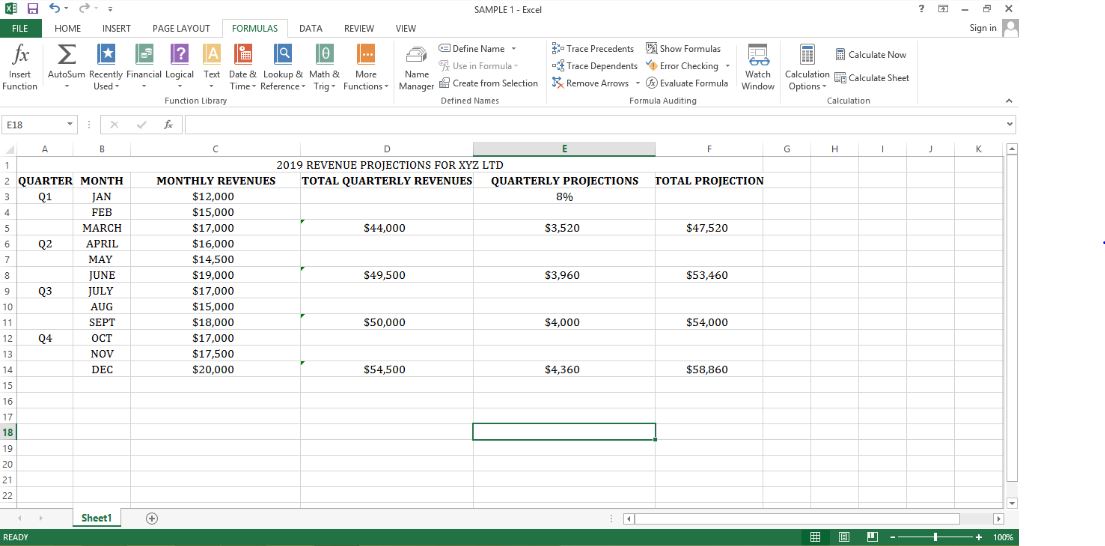Select the Sheet1 tab
Image resolution: width=1105 pixels, height=546 pixels.
point(97,518)
